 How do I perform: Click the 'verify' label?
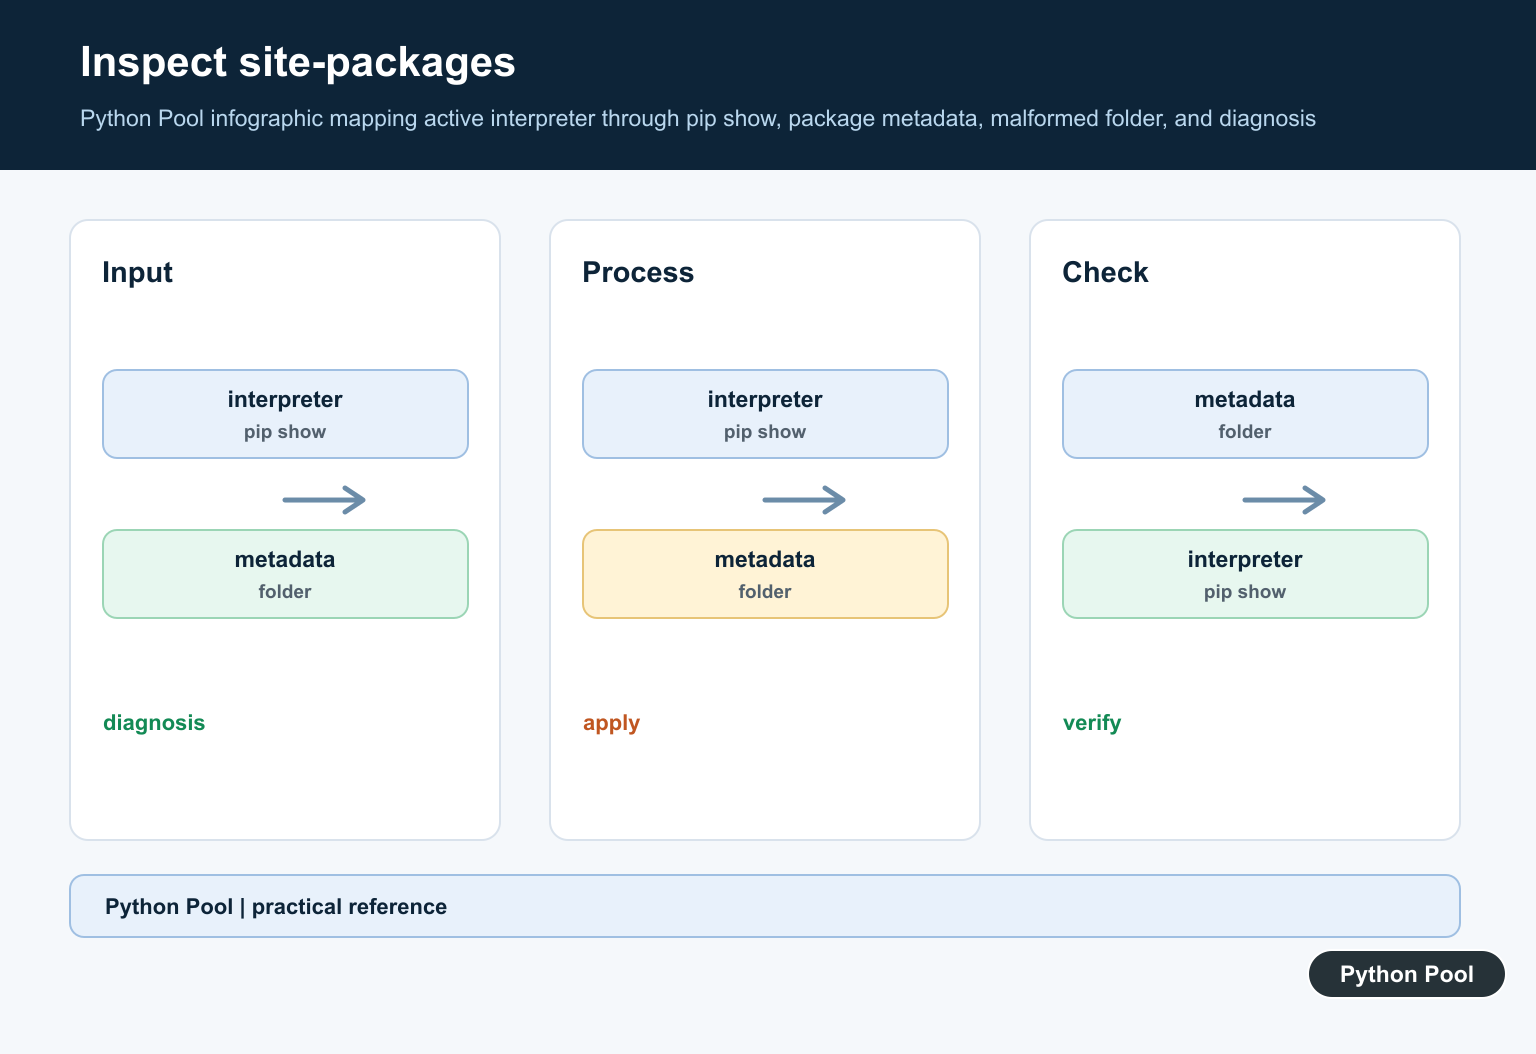coord(1092,724)
